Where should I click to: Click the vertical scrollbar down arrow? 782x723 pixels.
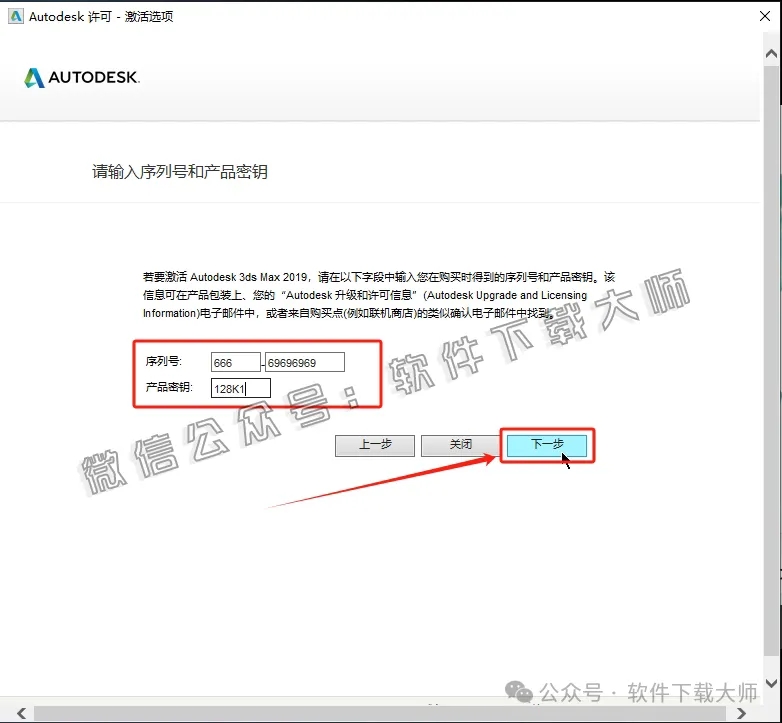(x=771, y=683)
